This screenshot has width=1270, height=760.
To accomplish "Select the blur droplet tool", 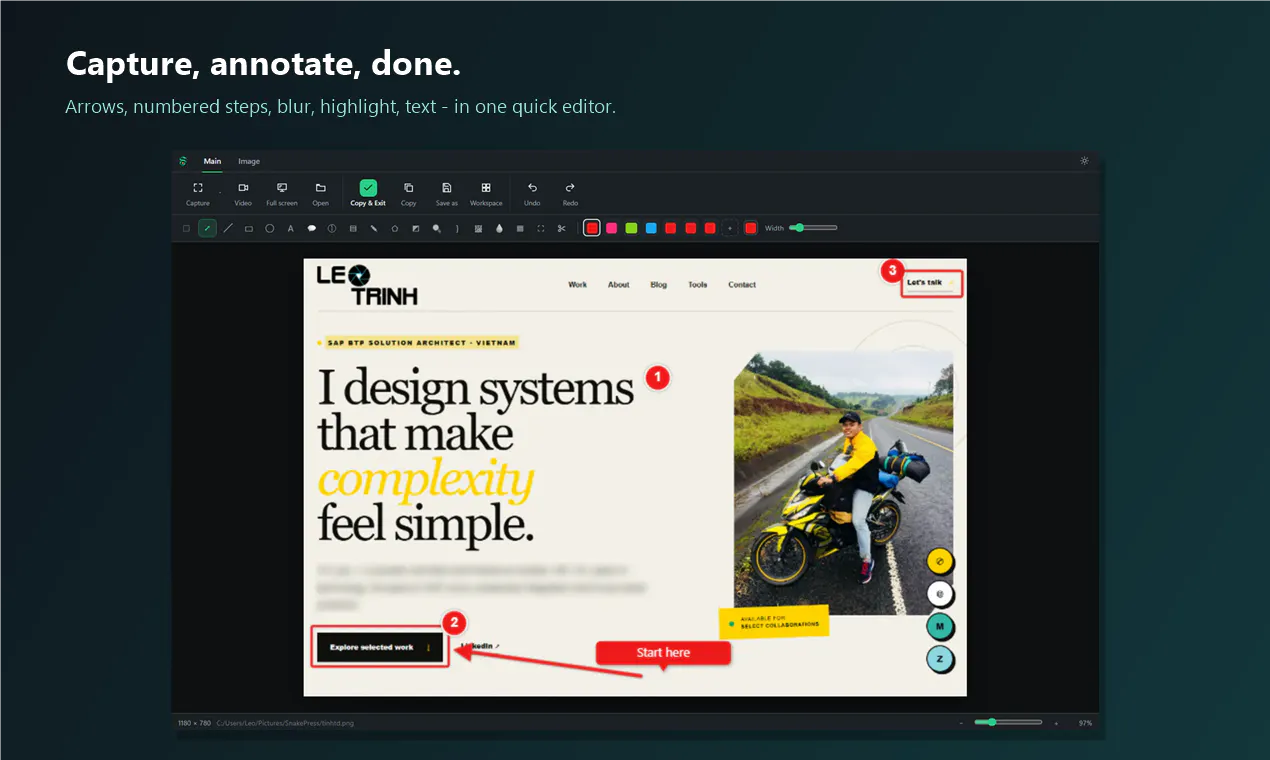I will tap(499, 228).
